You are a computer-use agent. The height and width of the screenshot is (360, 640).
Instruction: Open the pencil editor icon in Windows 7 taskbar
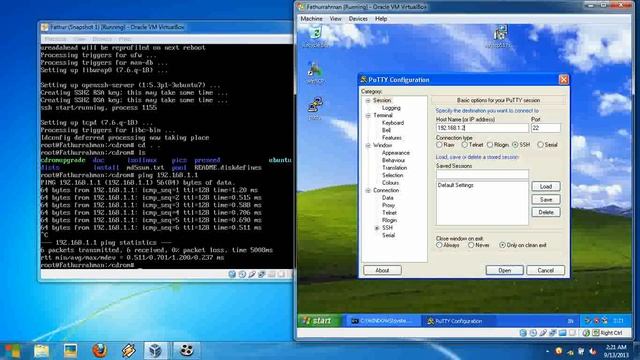[128, 351]
